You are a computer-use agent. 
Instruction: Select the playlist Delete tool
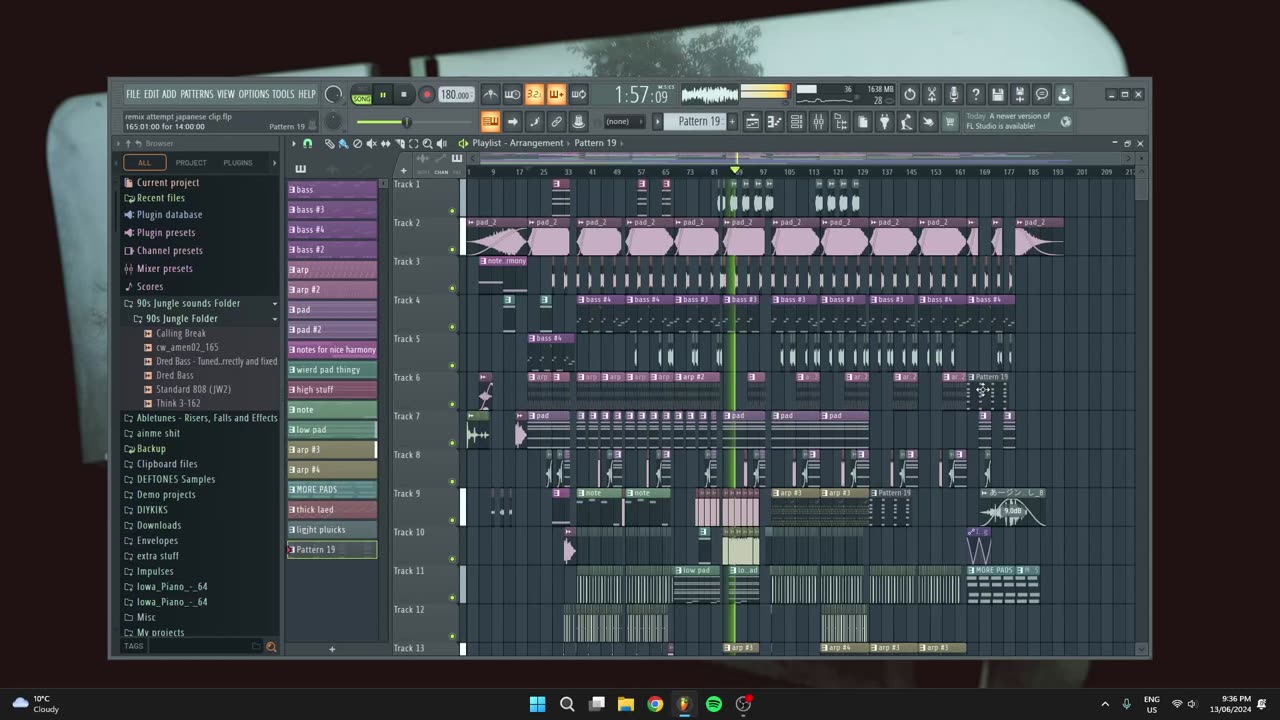click(357, 144)
